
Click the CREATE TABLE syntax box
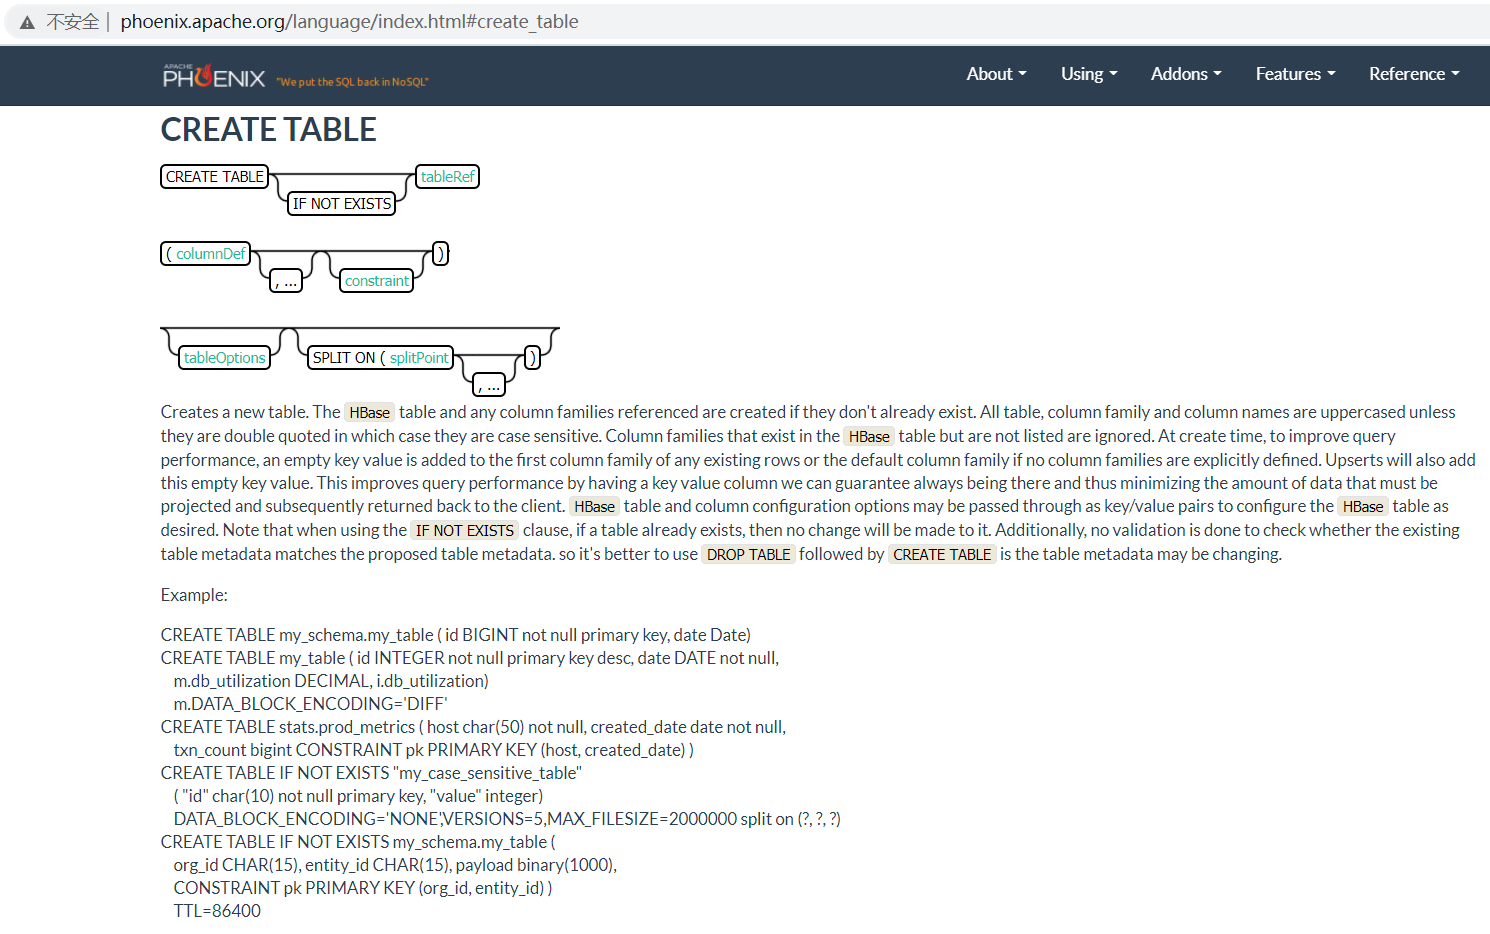(x=215, y=177)
